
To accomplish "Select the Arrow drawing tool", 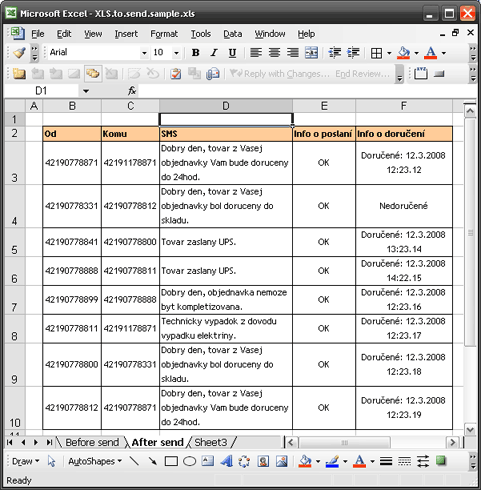I will coord(153,461).
